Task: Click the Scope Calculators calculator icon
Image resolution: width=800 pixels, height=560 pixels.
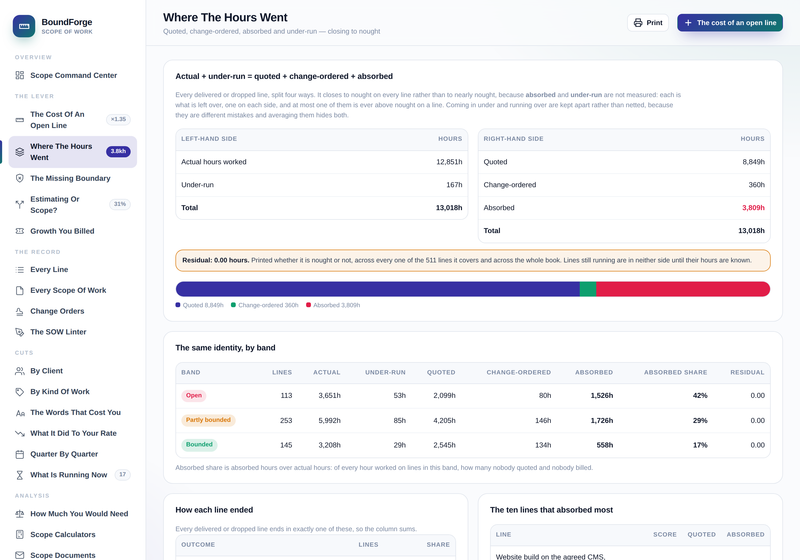Action: pyautogui.click(x=19, y=534)
